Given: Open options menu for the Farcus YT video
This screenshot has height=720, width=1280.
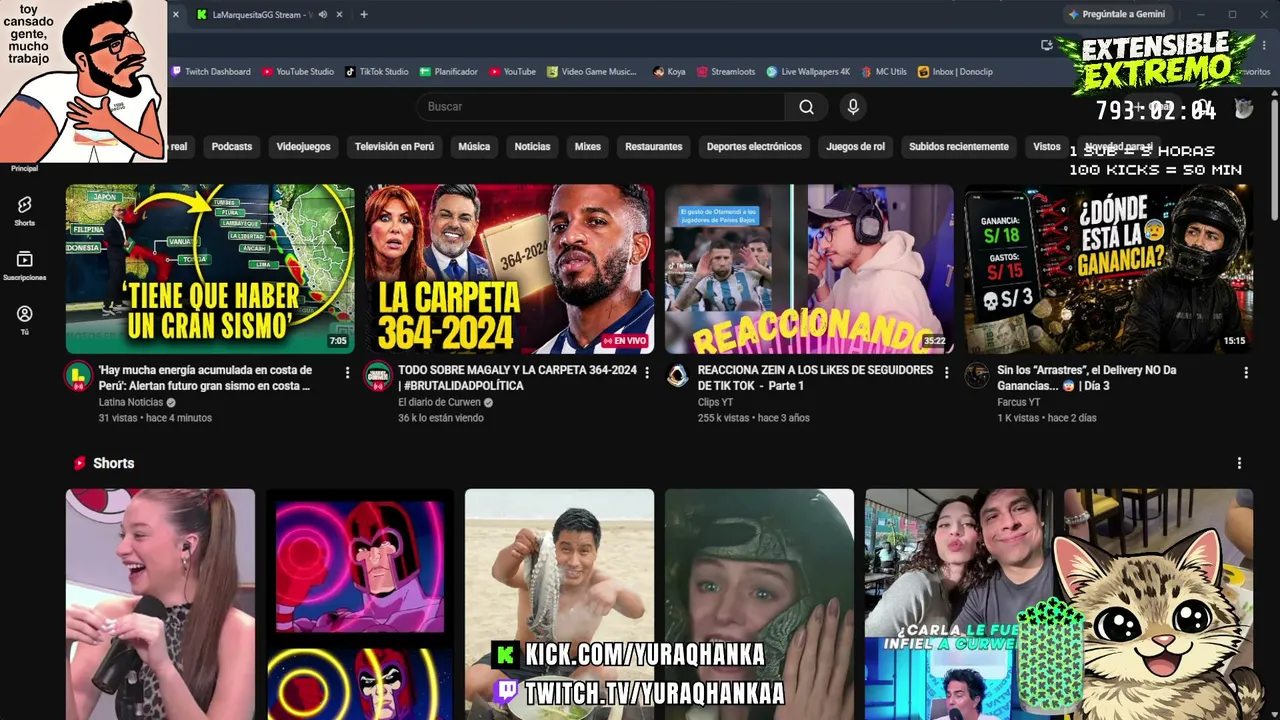Looking at the screenshot, I should (x=1246, y=372).
